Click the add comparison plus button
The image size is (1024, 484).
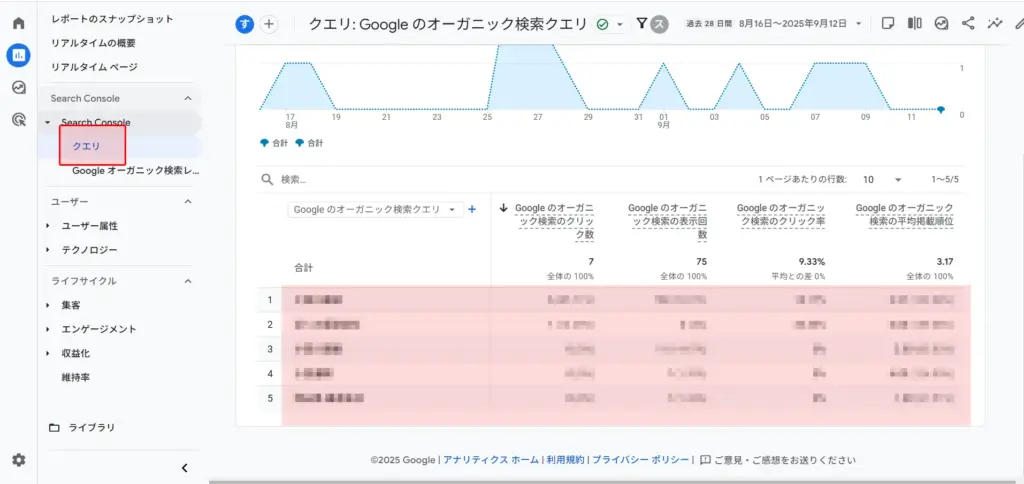pos(269,24)
